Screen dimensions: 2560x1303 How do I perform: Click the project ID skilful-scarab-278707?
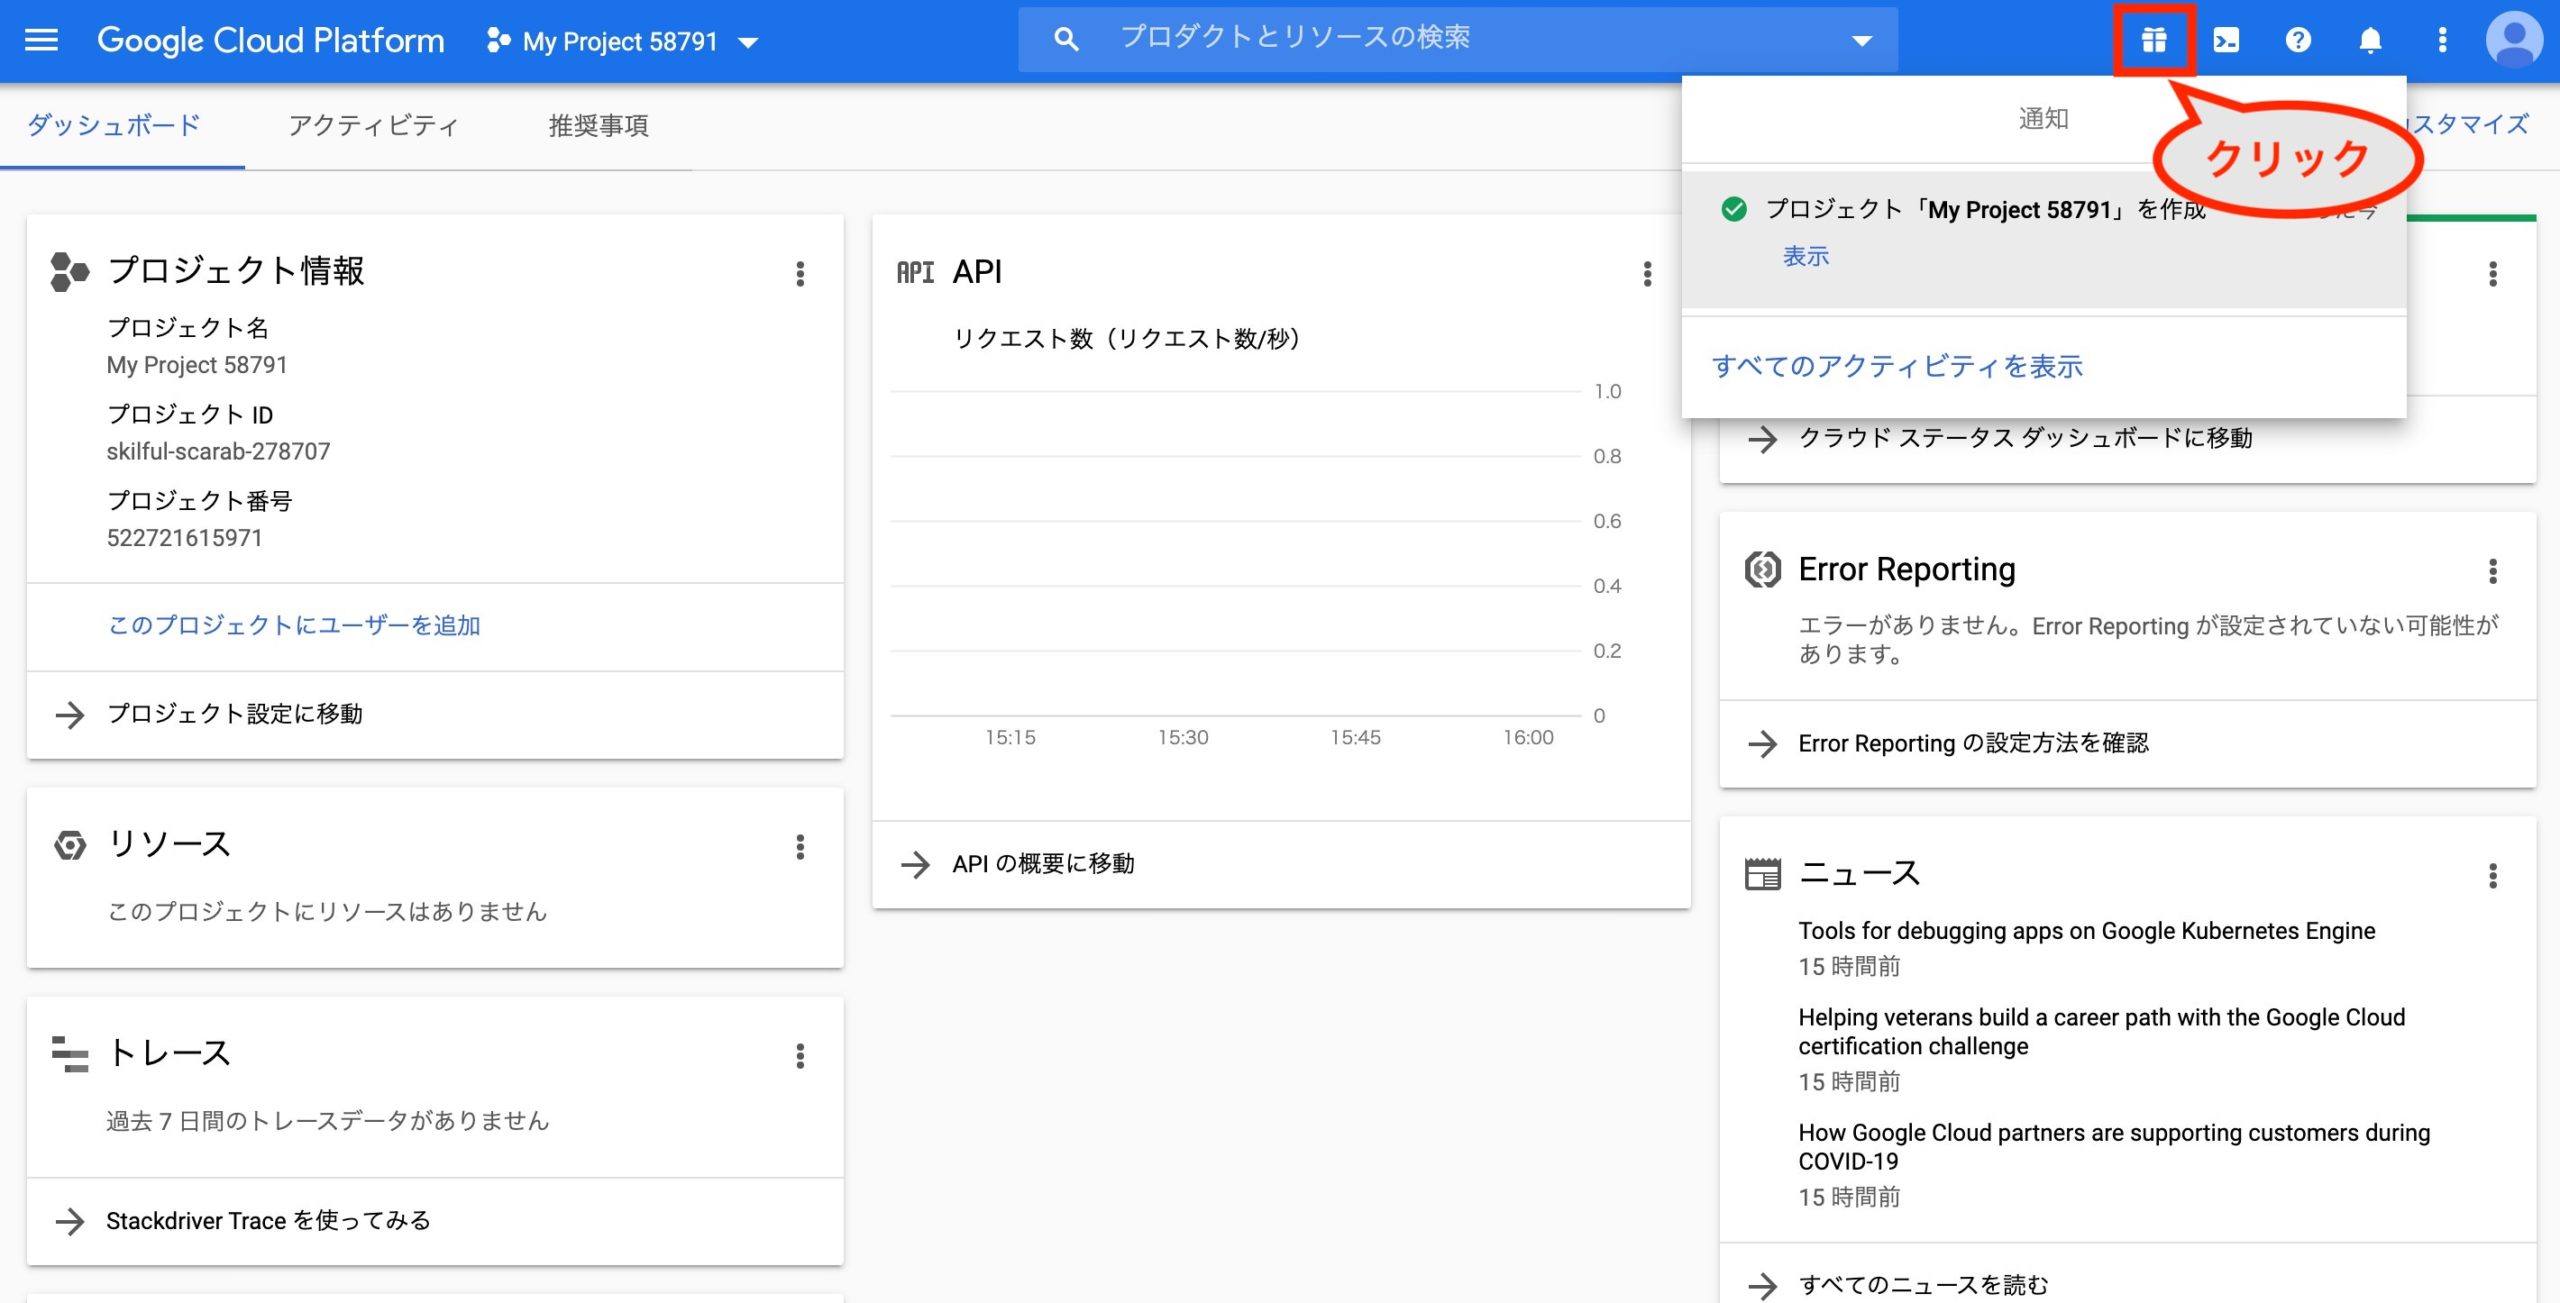point(218,452)
